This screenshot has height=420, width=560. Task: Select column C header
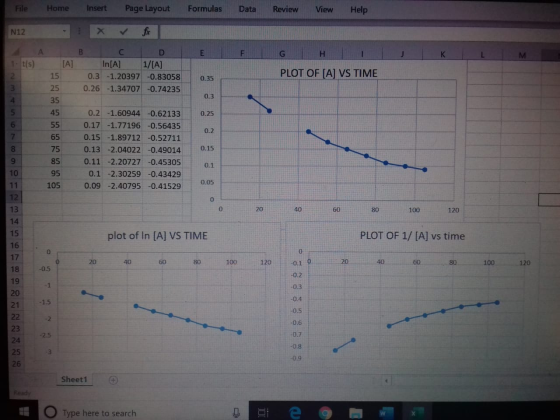[121, 52]
